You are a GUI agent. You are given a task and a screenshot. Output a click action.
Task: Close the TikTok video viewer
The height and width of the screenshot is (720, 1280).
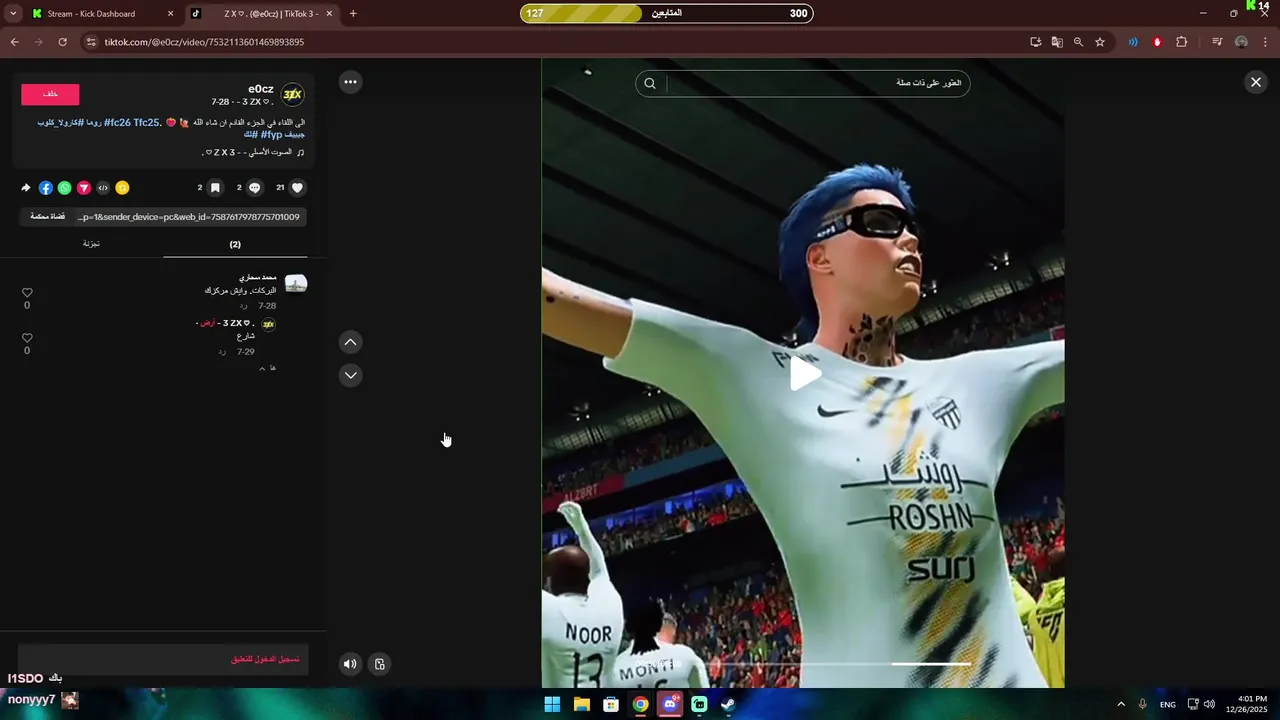(1256, 82)
